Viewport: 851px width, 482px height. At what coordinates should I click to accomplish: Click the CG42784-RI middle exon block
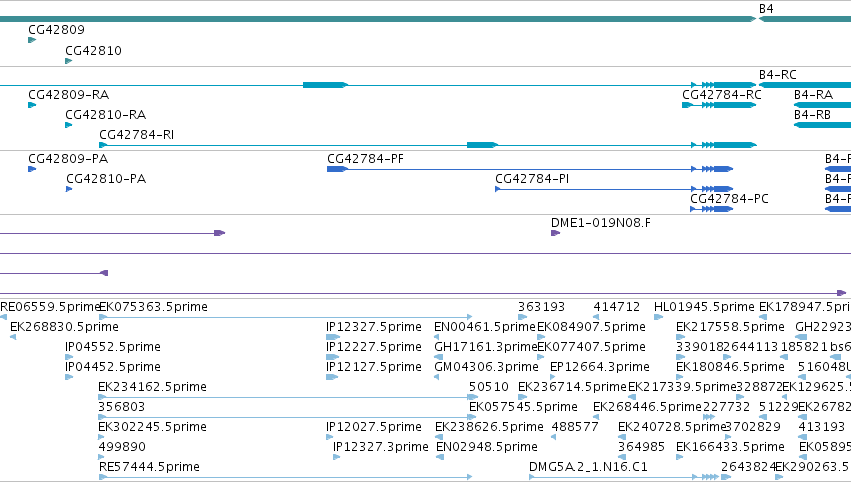click(482, 145)
